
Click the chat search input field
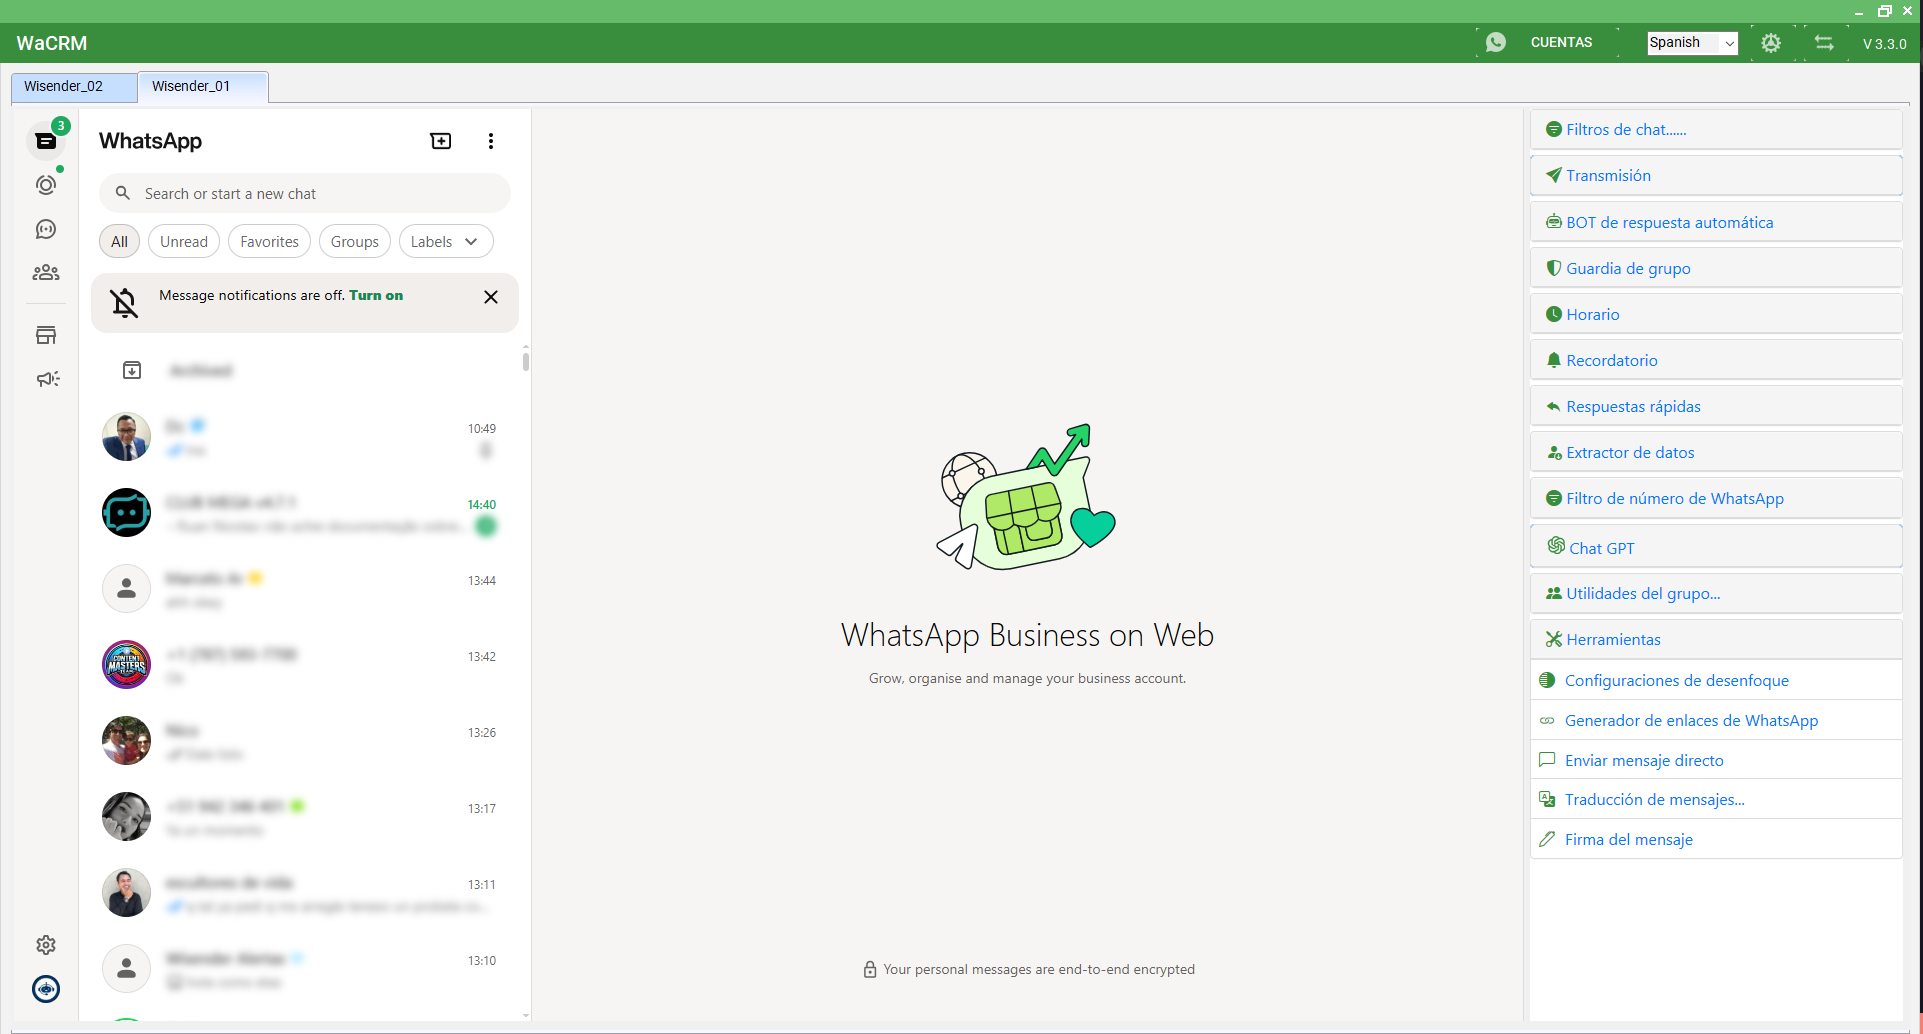coord(304,193)
